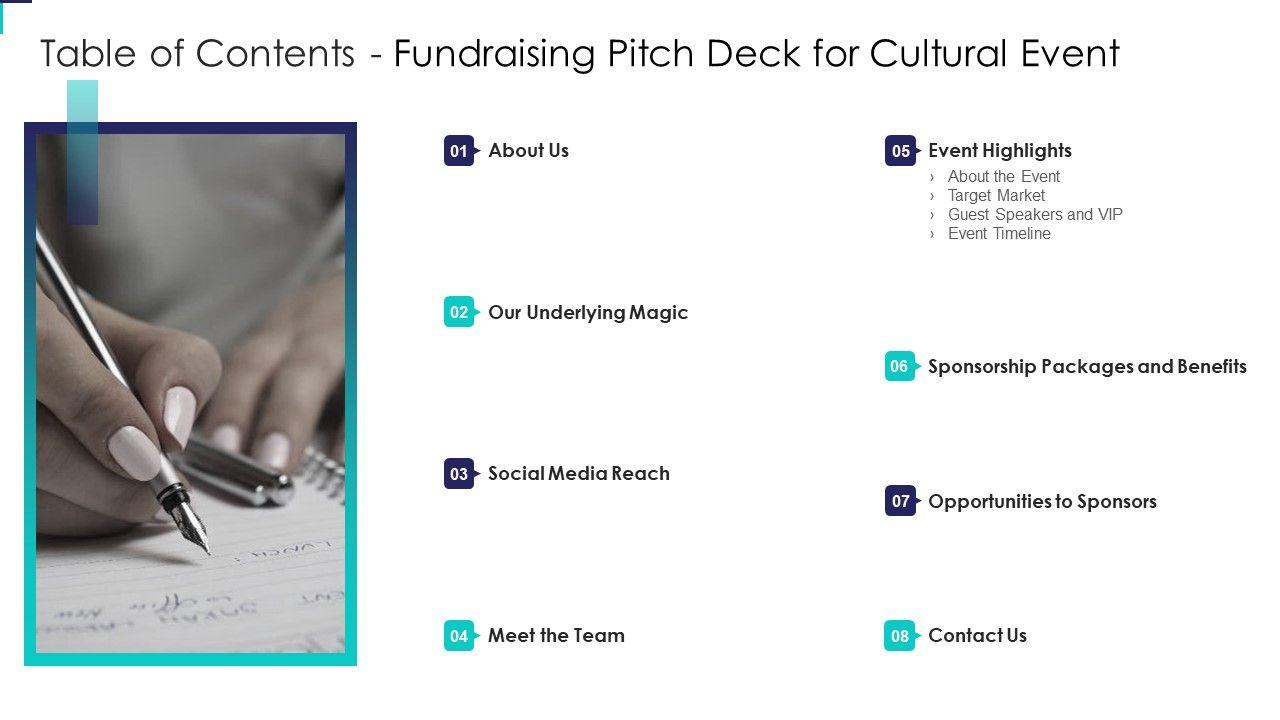Open Sponsorship Packages and Benefits

point(1087,366)
